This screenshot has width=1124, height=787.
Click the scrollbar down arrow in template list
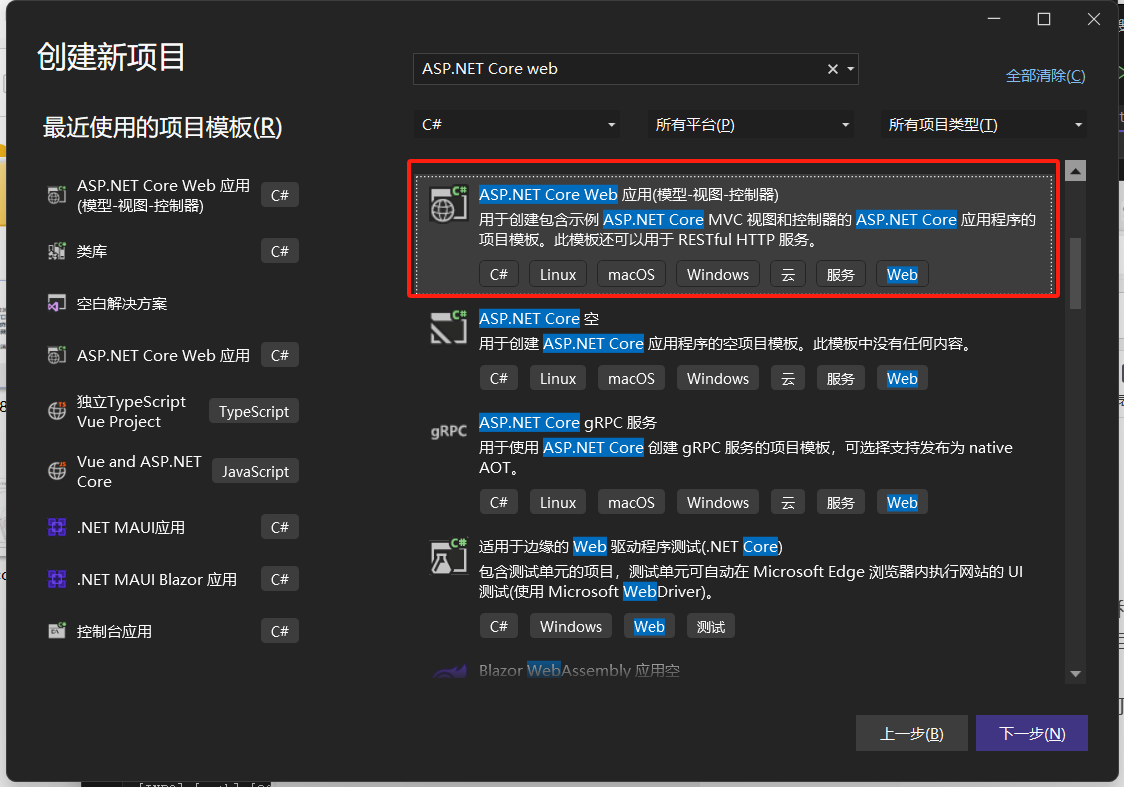point(1075,674)
